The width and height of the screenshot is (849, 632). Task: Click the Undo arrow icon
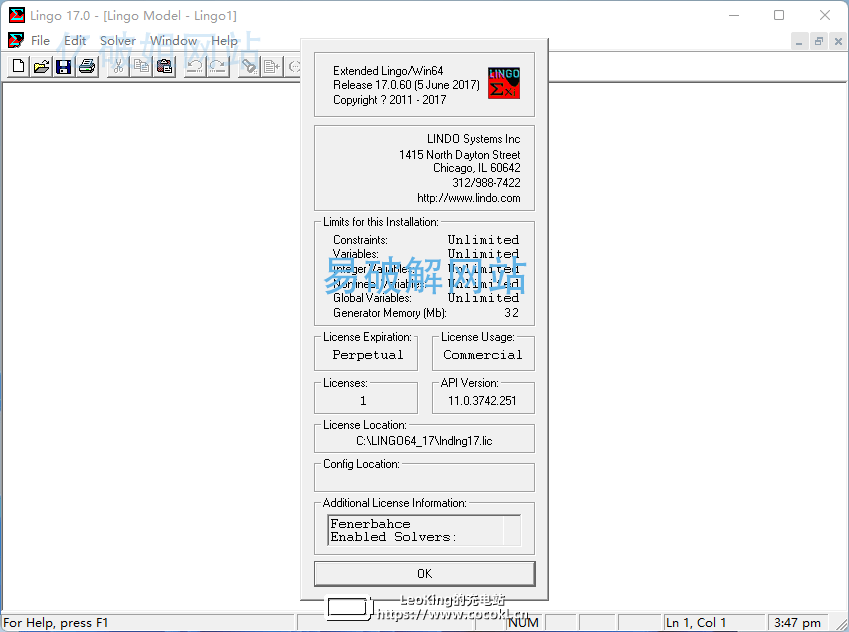pos(195,67)
